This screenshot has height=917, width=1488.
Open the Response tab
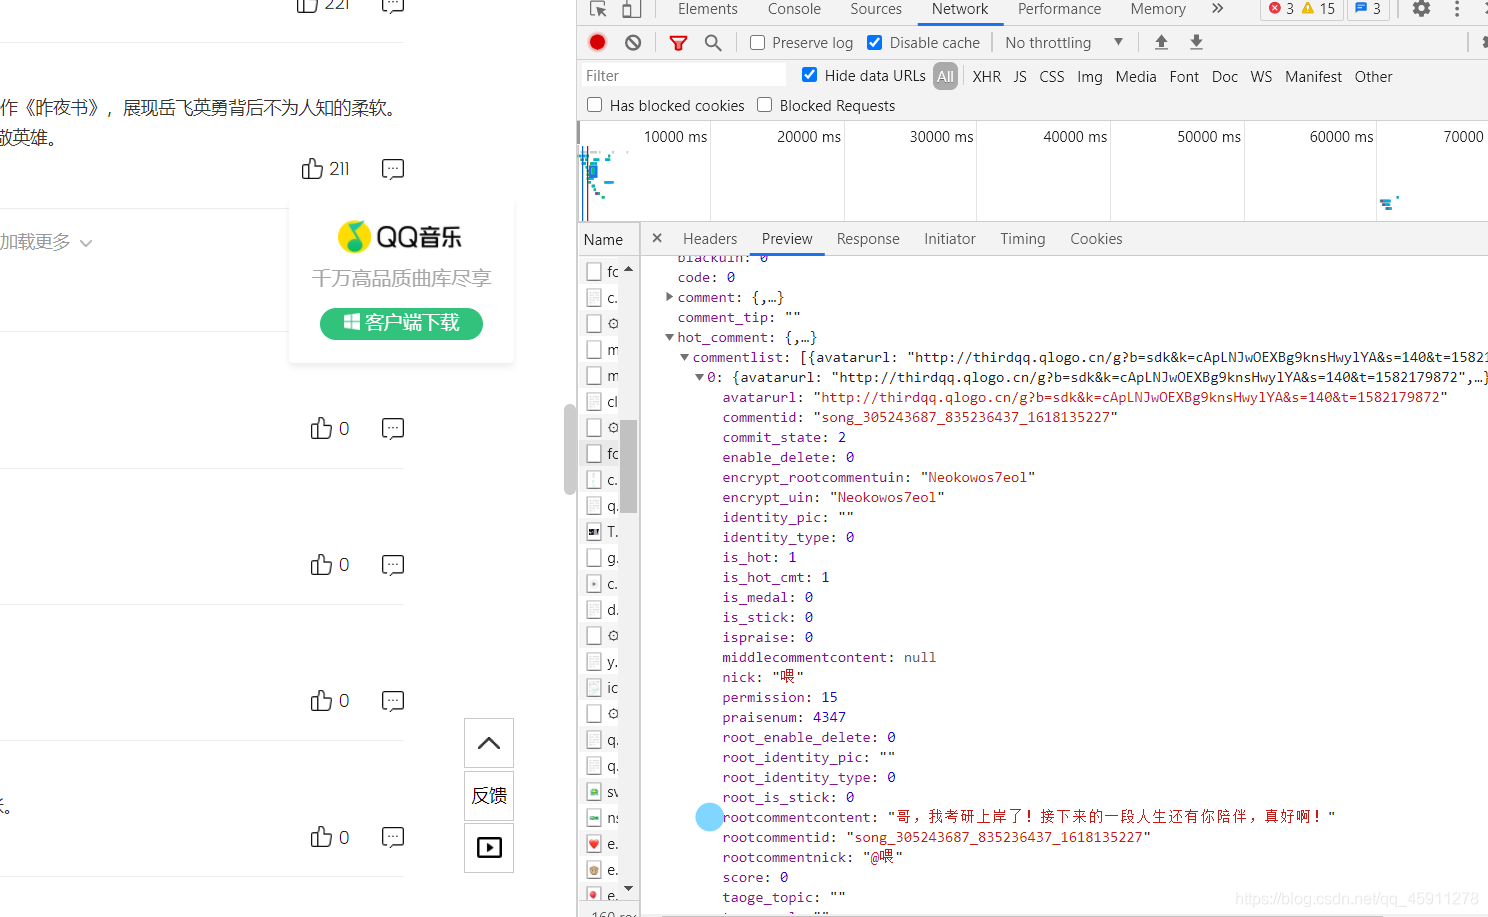tap(868, 239)
